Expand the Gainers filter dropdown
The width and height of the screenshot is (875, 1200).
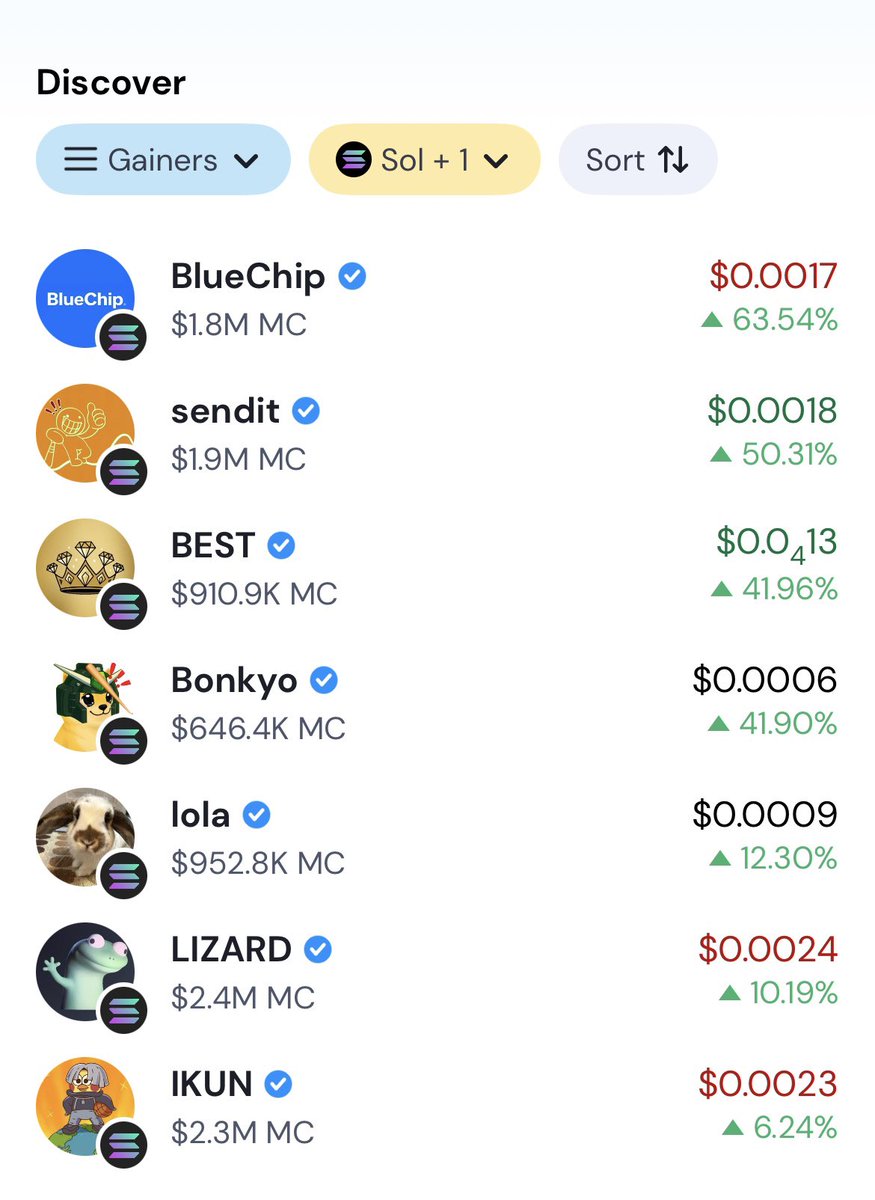(163, 159)
